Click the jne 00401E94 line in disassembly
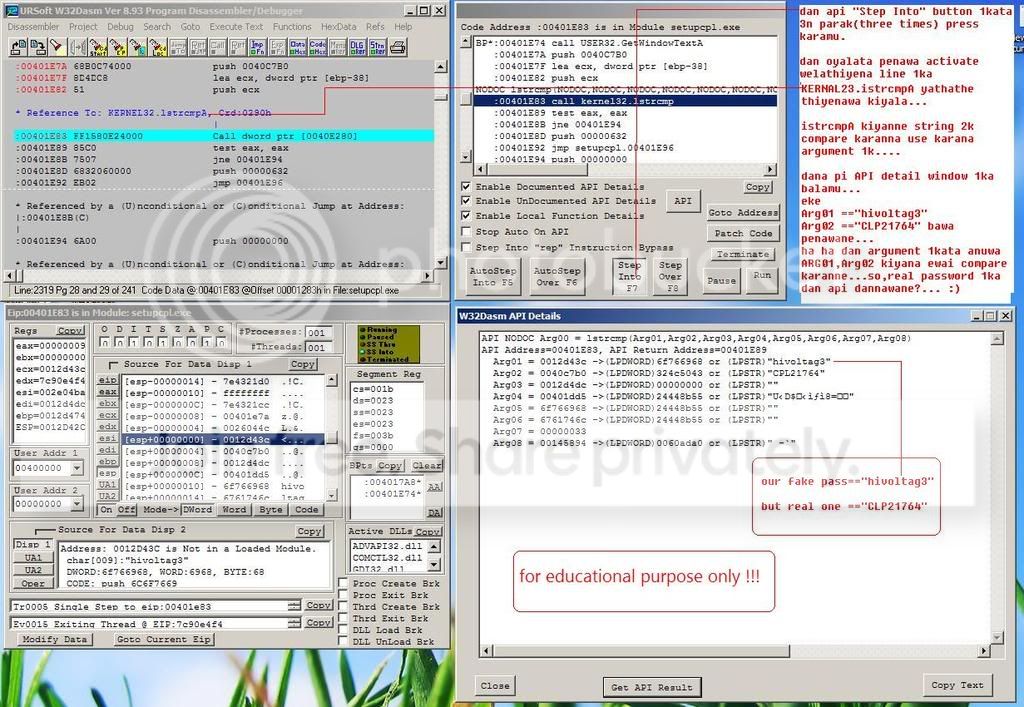 point(223,159)
